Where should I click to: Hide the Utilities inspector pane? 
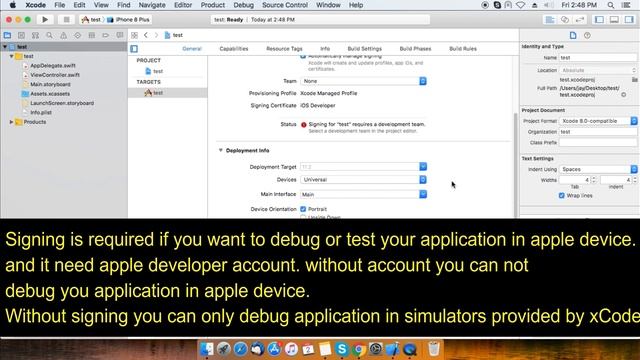(629, 20)
